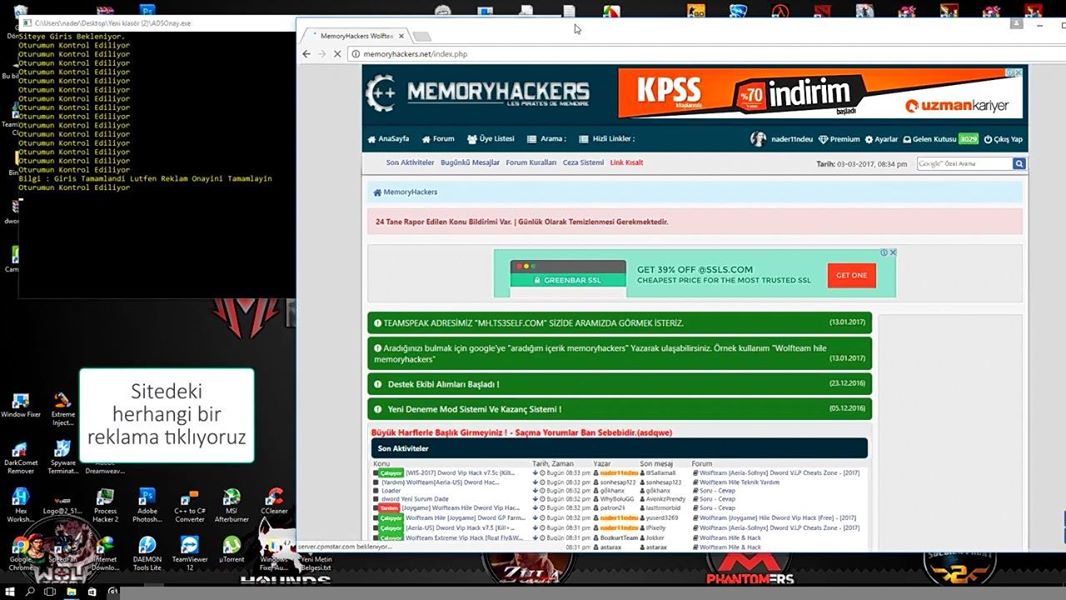Open Yeni Deneme Mod Sistemi announcement
Viewport: 1066px width, 600px height.
(619, 409)
